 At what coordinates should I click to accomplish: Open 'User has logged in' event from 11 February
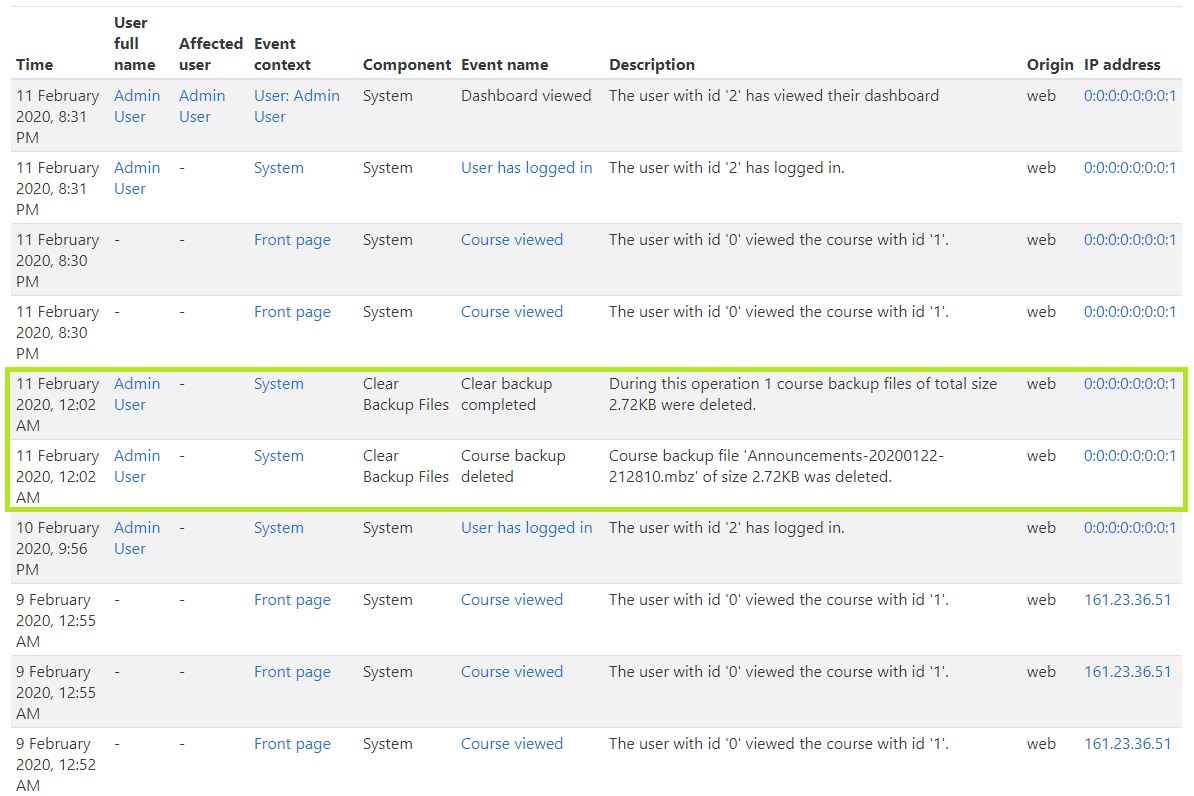(526, 168)
